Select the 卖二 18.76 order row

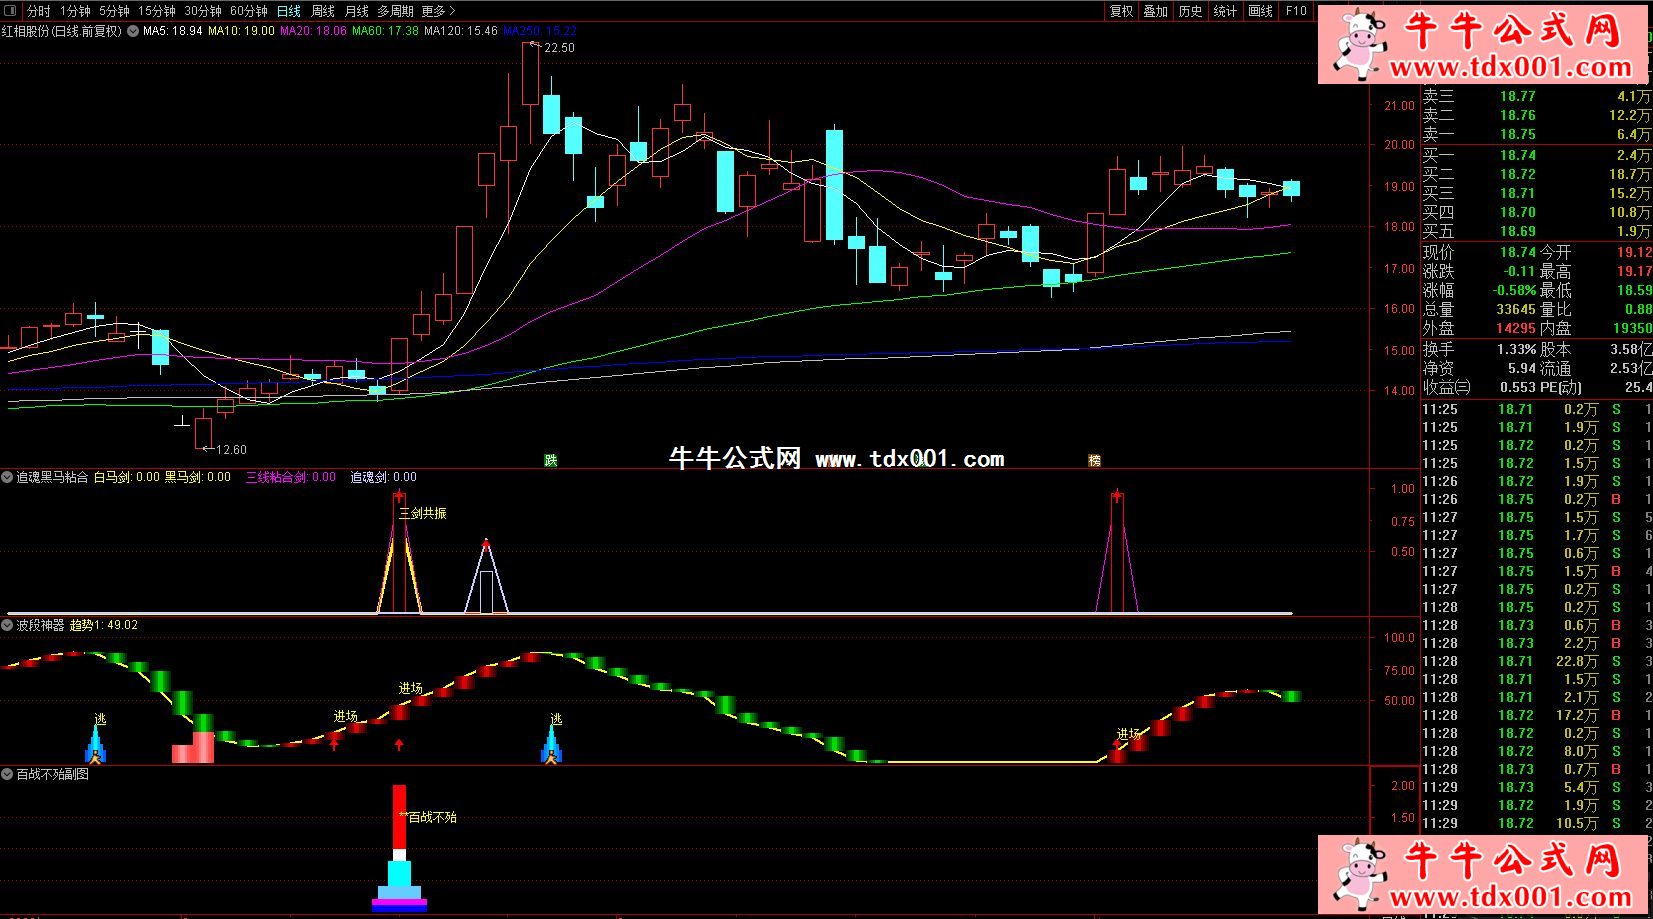(1536, 115)
